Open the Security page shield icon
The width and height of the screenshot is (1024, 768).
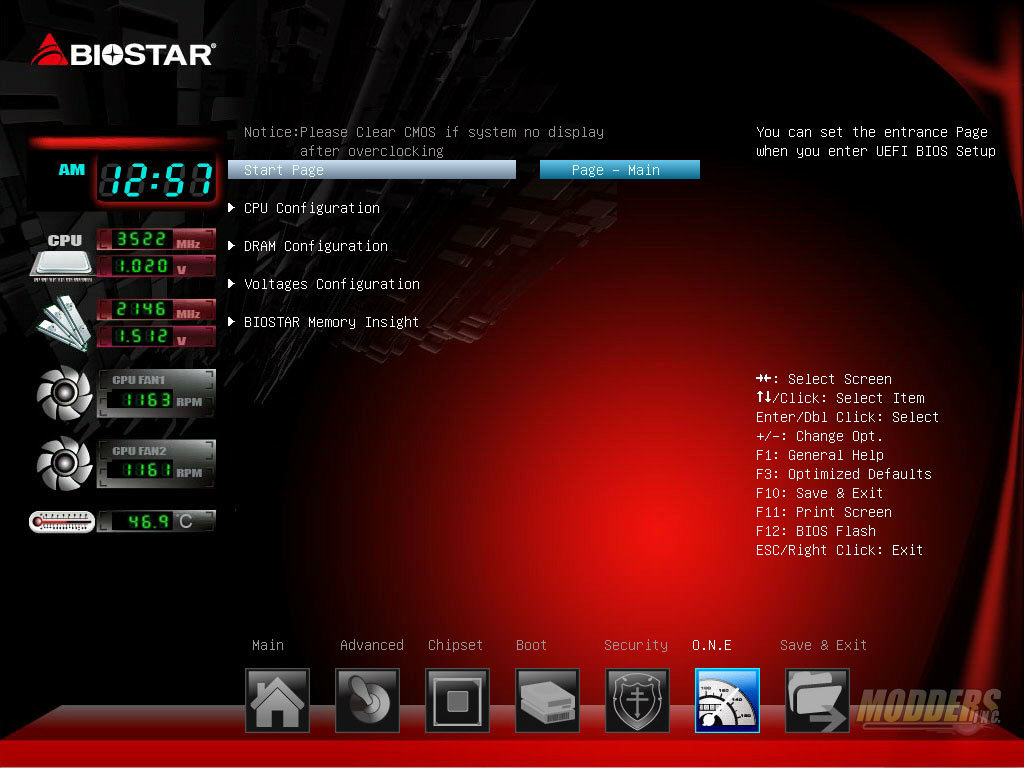point(637,700)
